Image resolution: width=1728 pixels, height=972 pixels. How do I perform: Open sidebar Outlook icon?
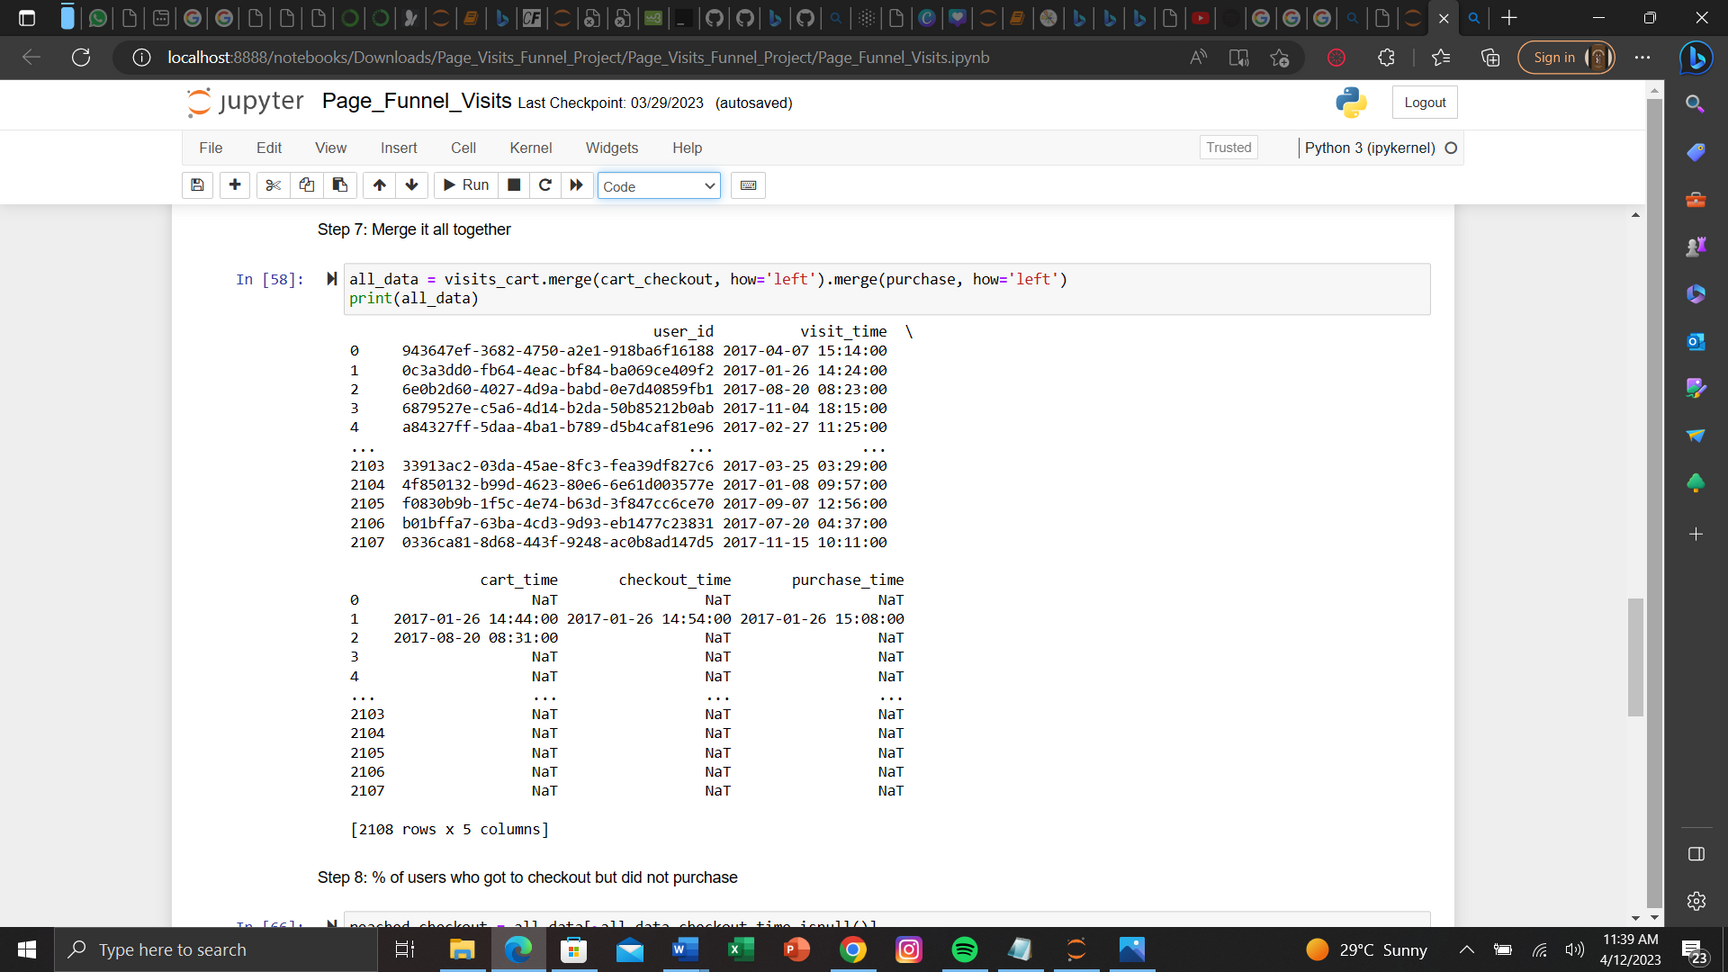click(x=1695, y=342)
